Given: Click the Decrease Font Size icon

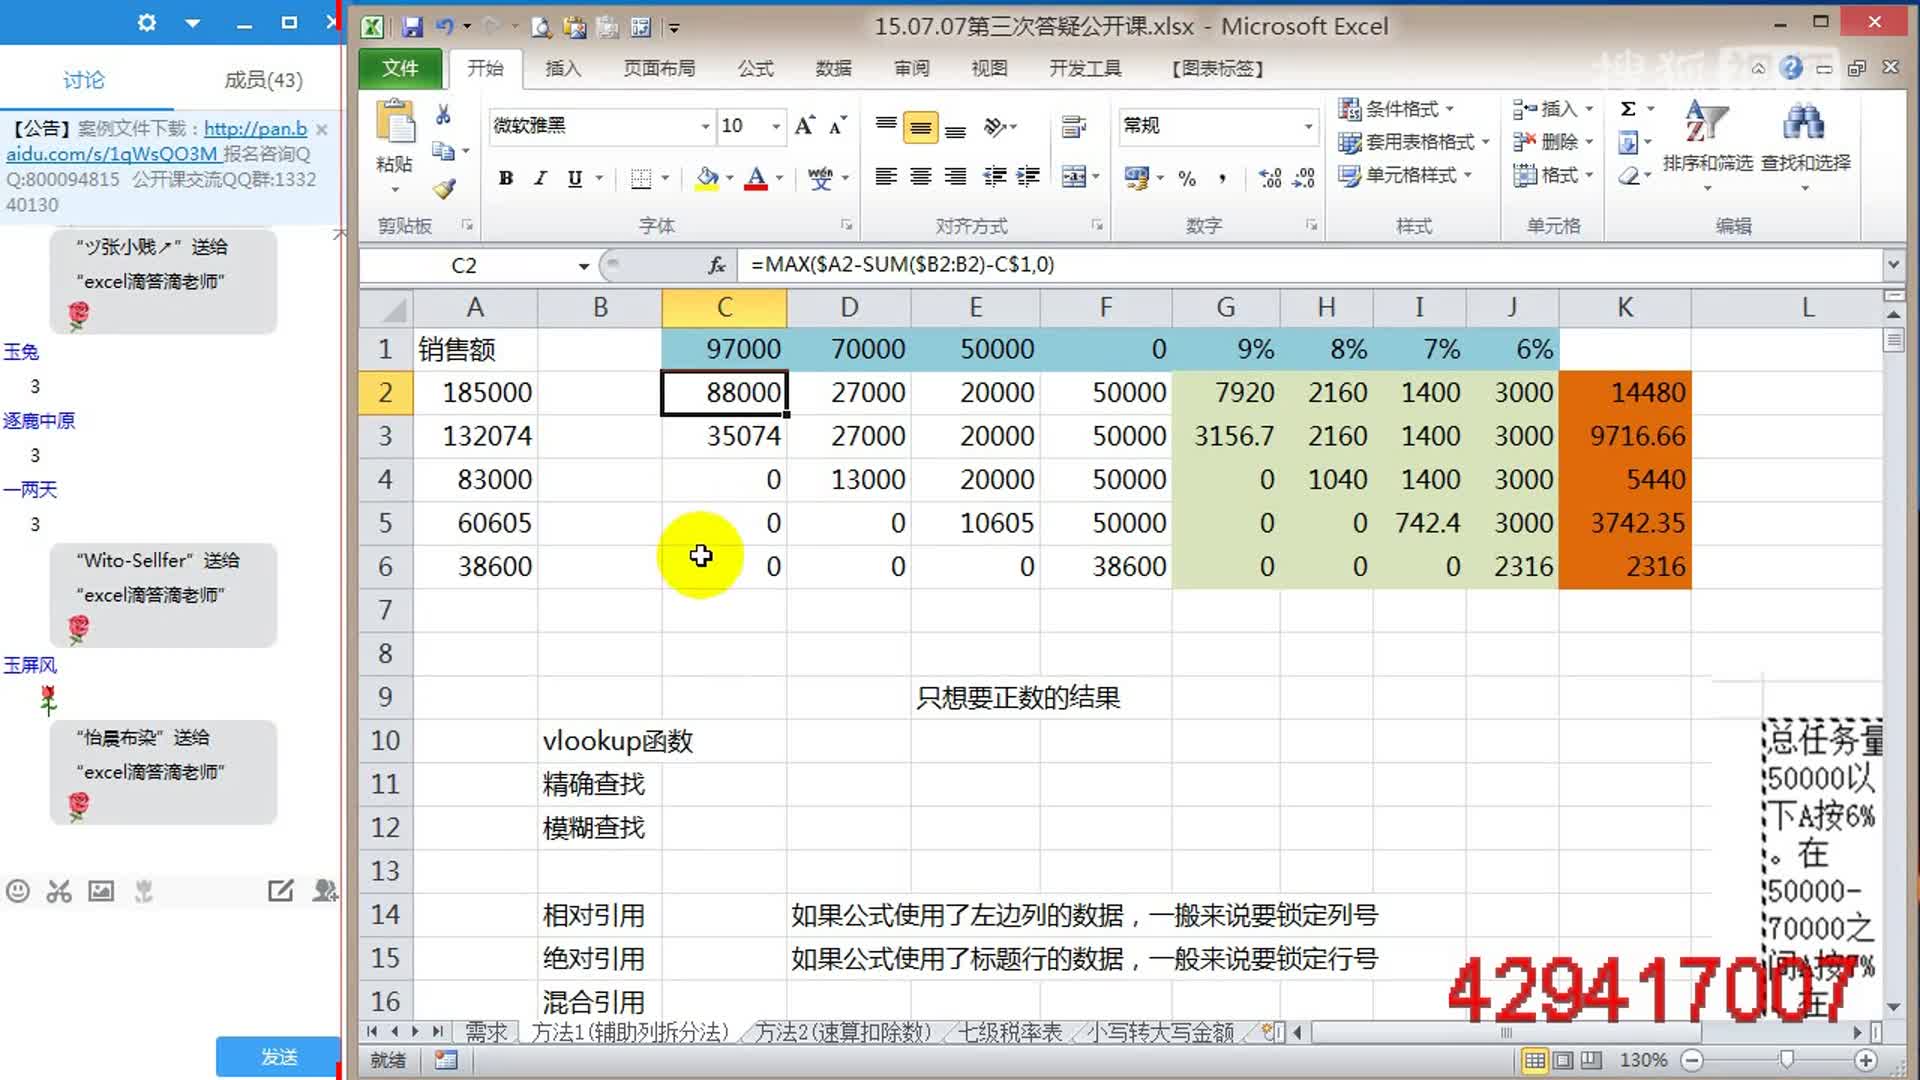Looking at the screenshot, I should (x=838, y=125).
